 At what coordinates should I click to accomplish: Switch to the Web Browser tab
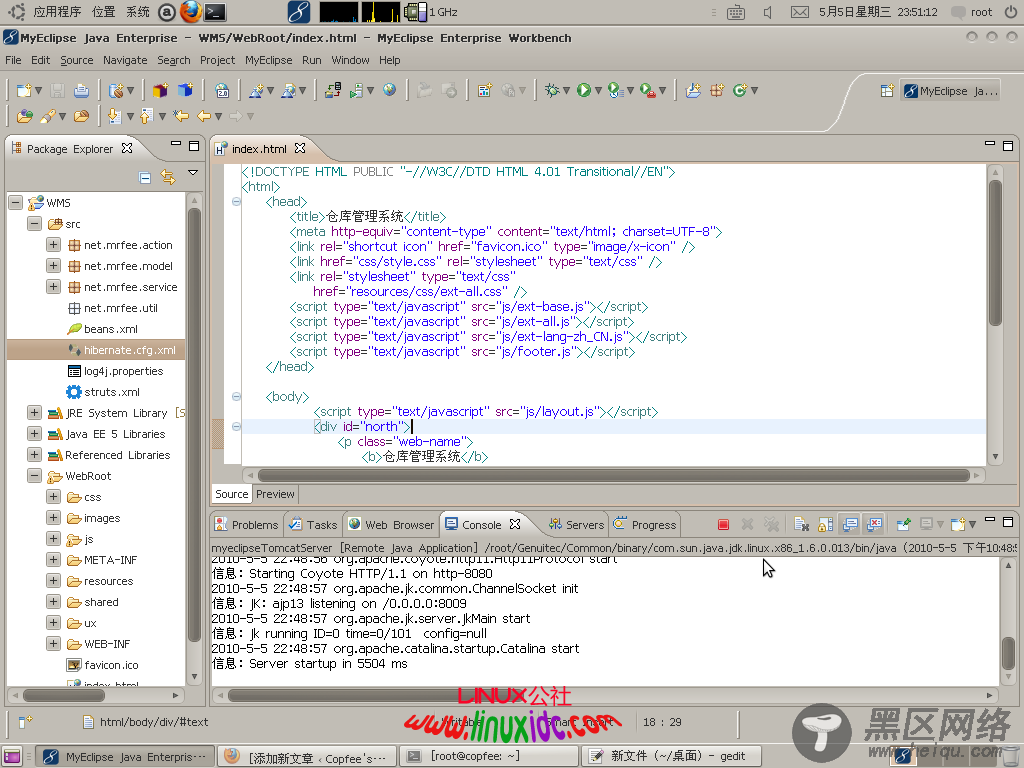(x=391, y=524)
